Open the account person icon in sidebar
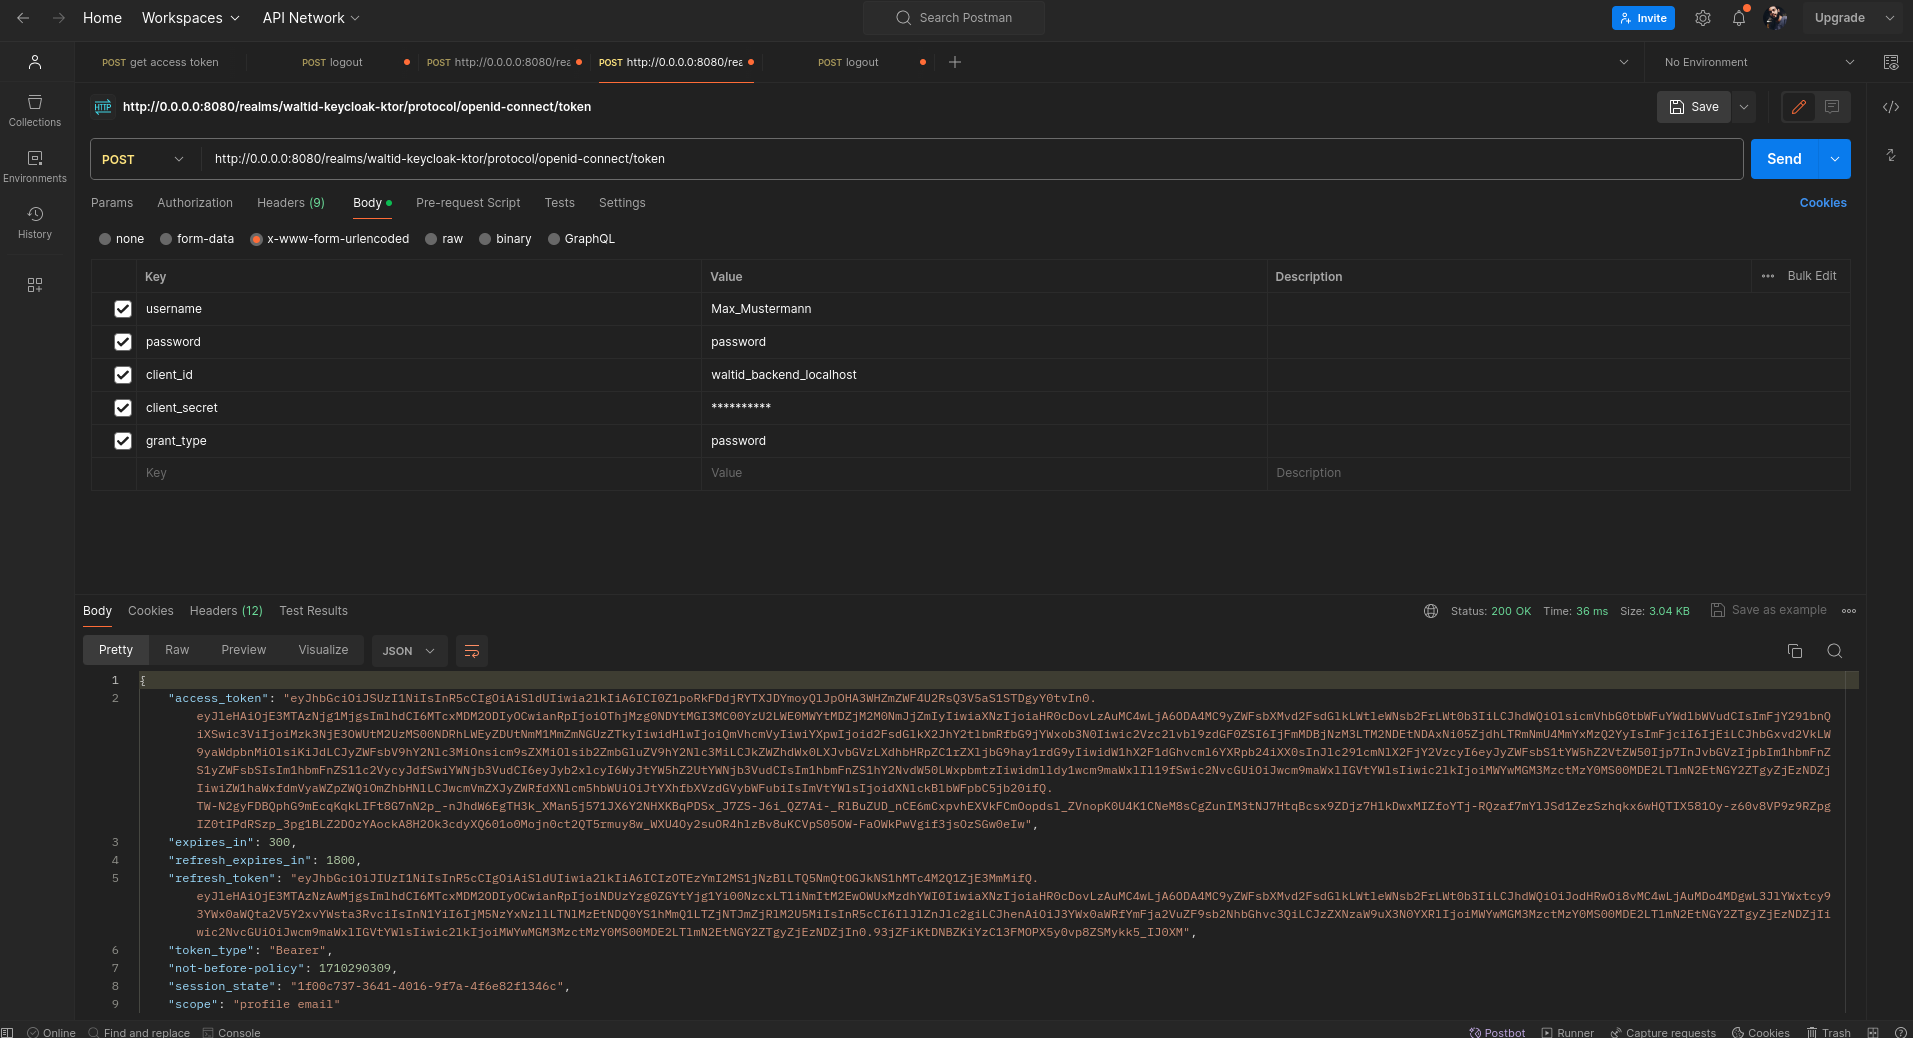Image resolution: width=1913 pixels, height=1038 pixels. tap(35, 62)
